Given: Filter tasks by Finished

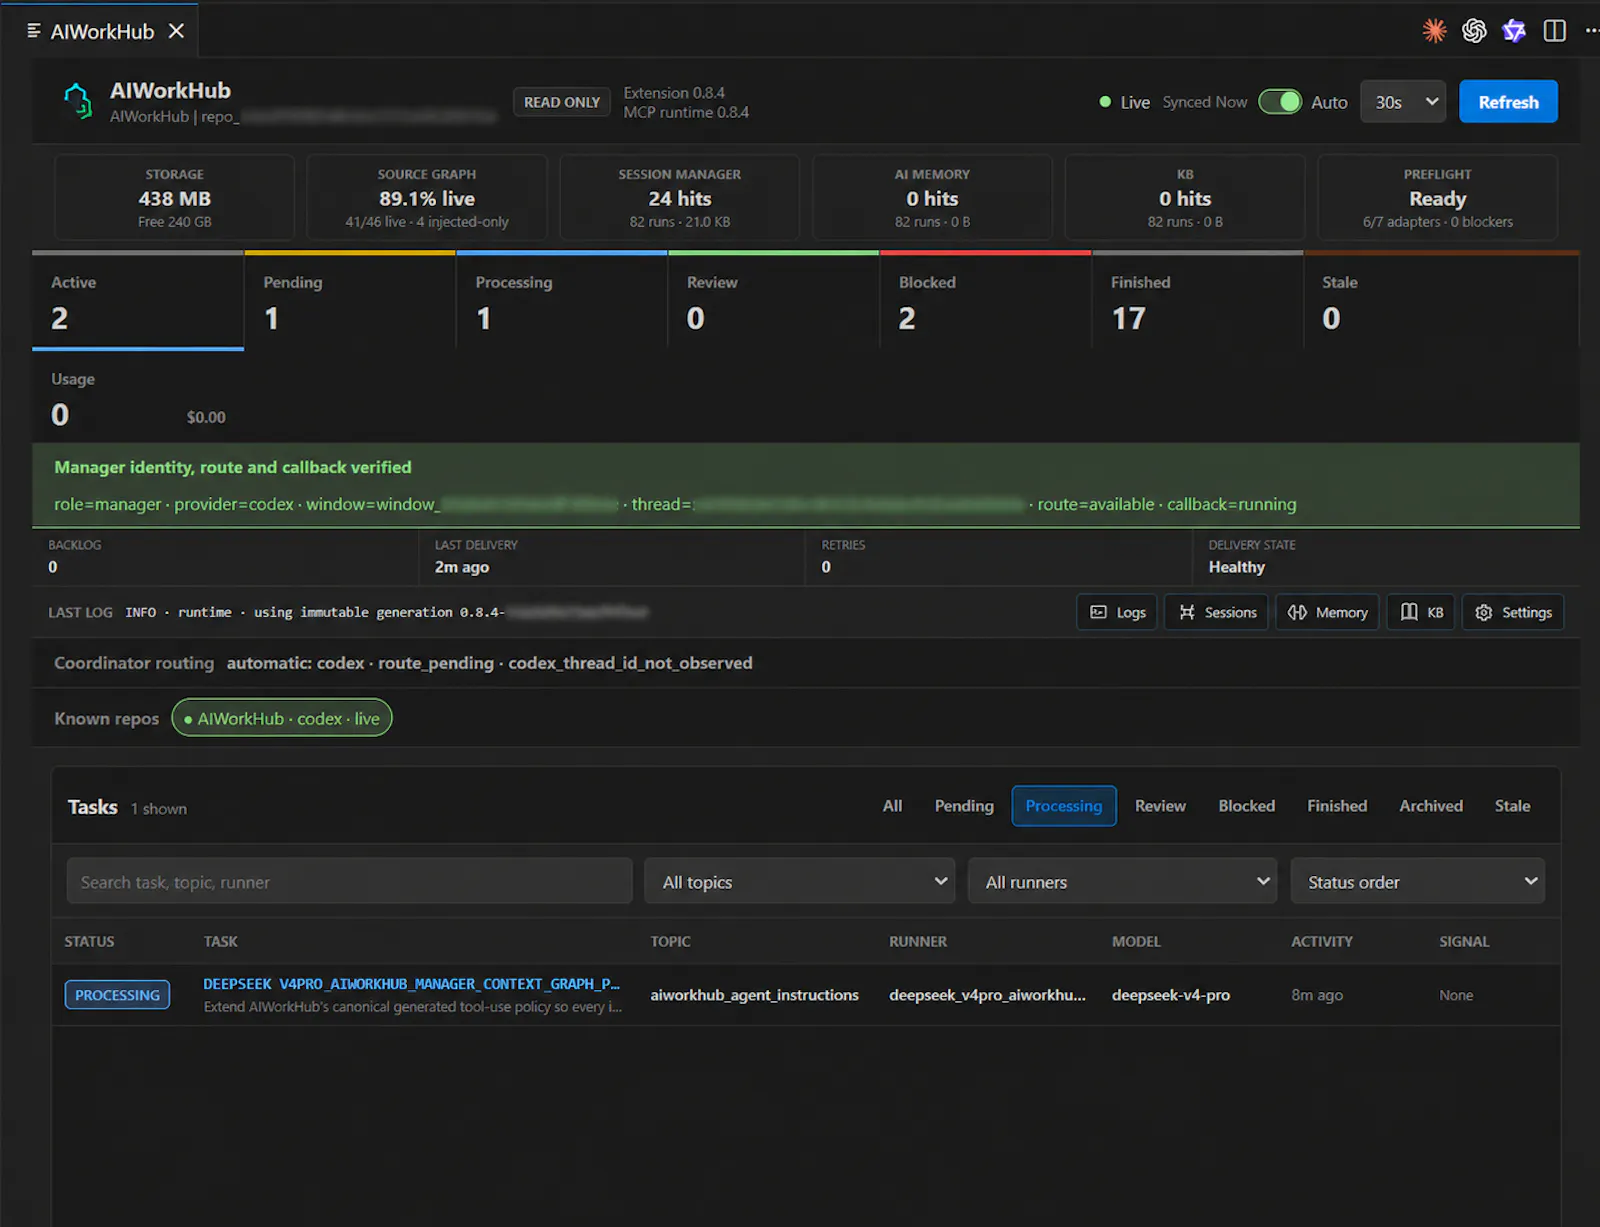Looking at the screenshot, I should [1337, 806].
